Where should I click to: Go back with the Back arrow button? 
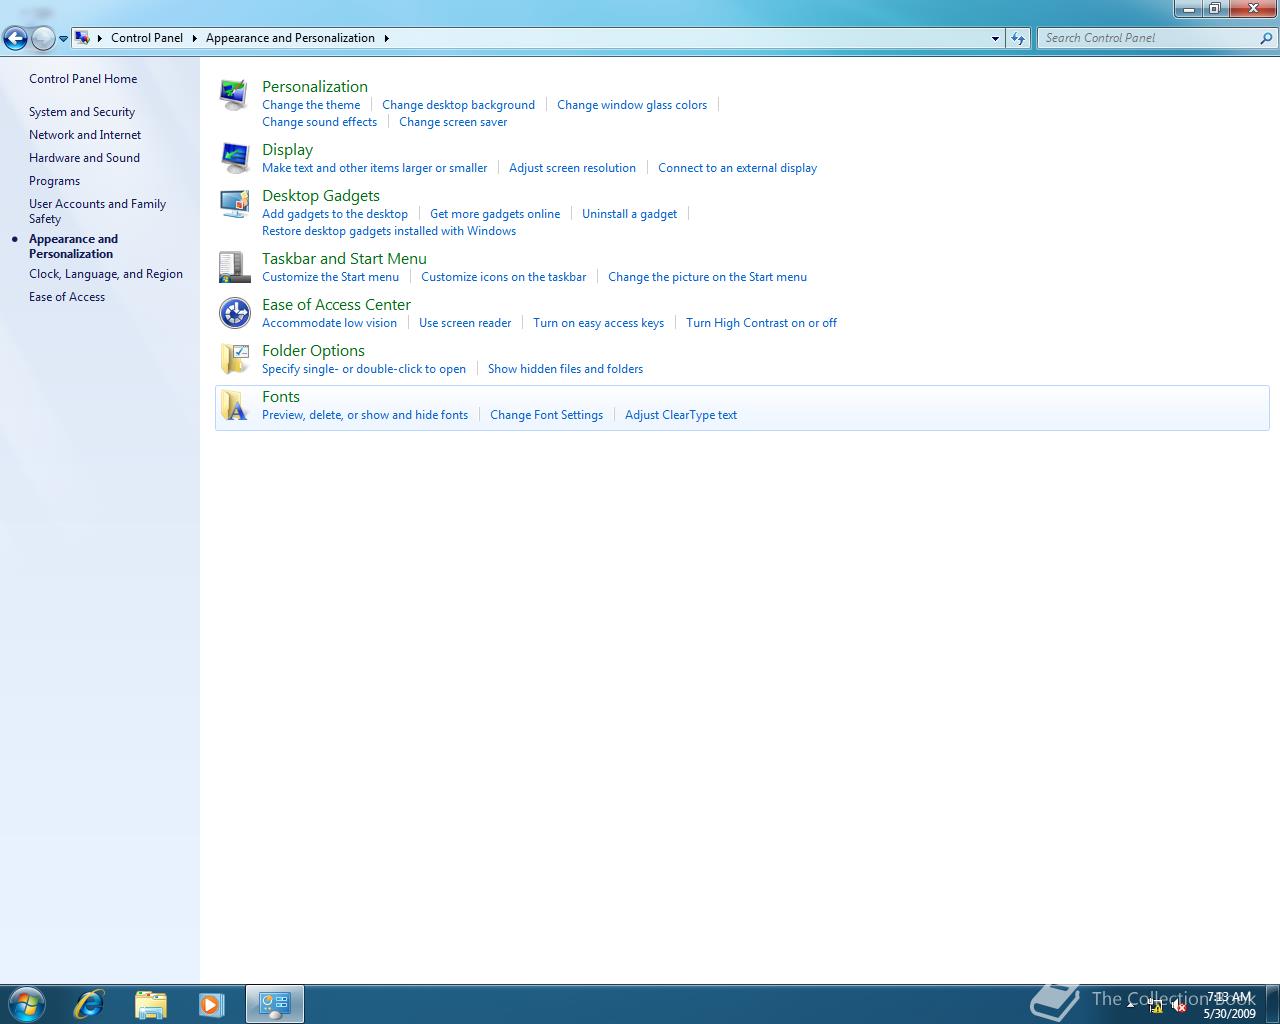pyautogui.click(x=15, y=39)
